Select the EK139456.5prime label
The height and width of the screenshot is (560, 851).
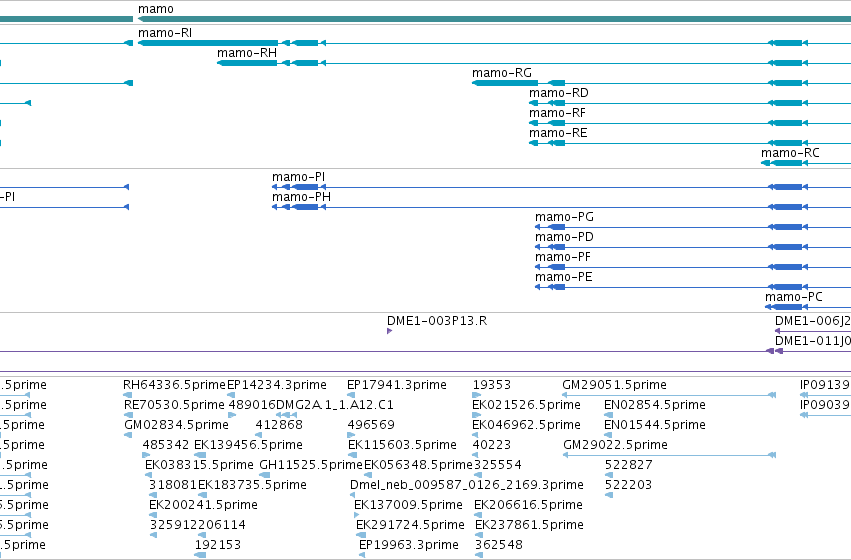click(x=249, y=446)
